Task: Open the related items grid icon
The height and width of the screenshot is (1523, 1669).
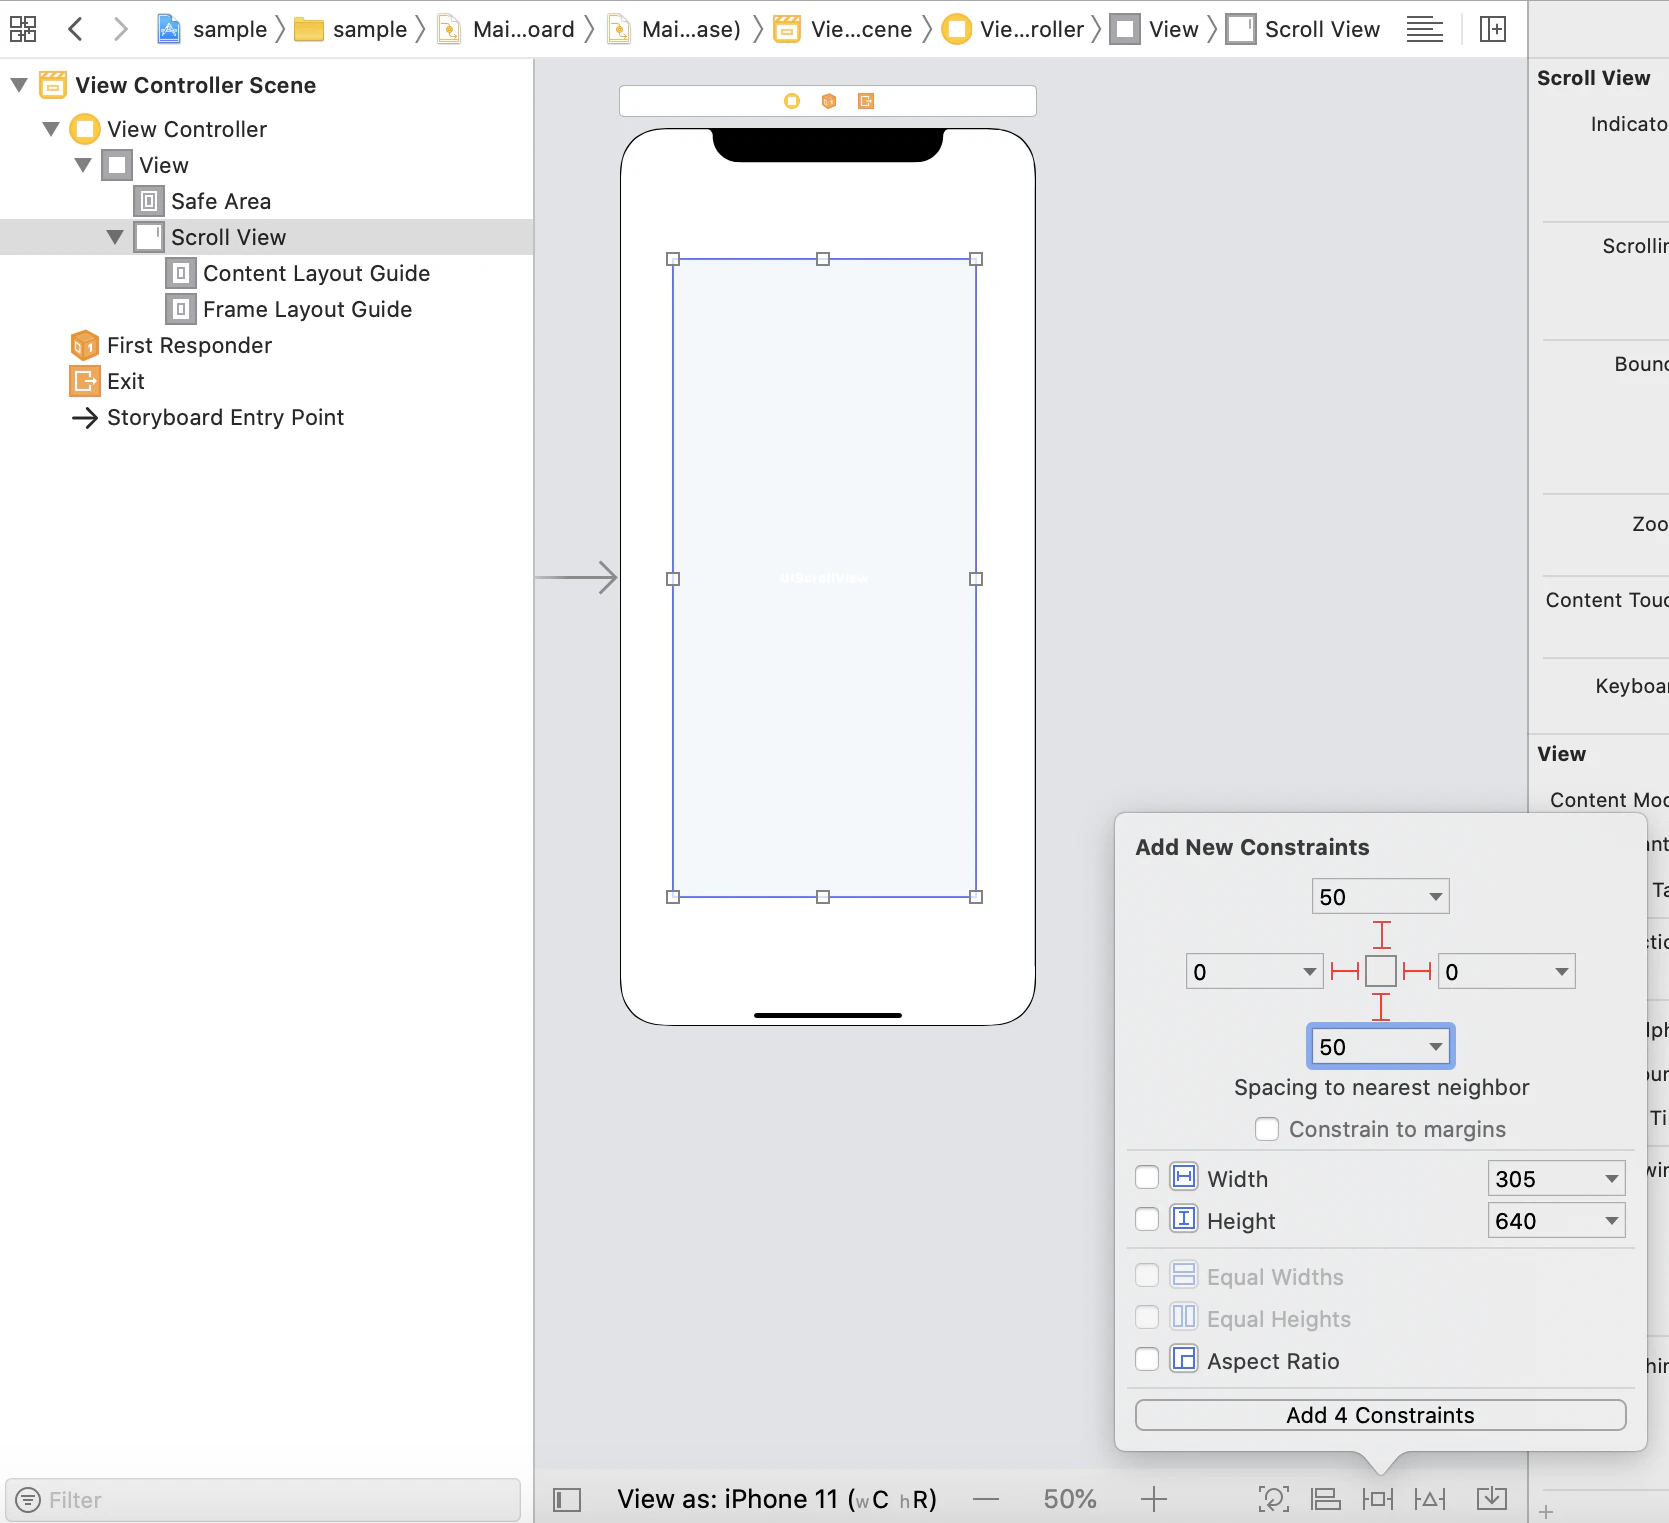Action: coord(23,29)
